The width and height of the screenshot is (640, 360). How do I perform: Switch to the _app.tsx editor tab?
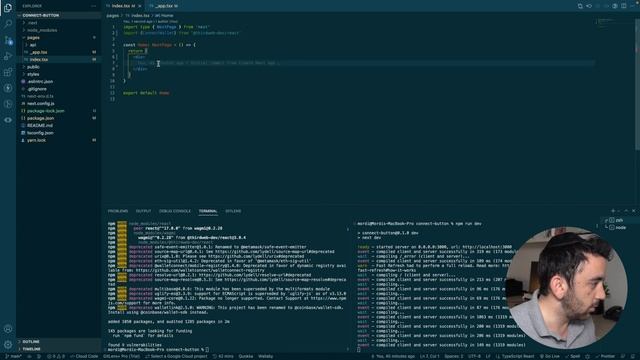(x=164, y=6)
